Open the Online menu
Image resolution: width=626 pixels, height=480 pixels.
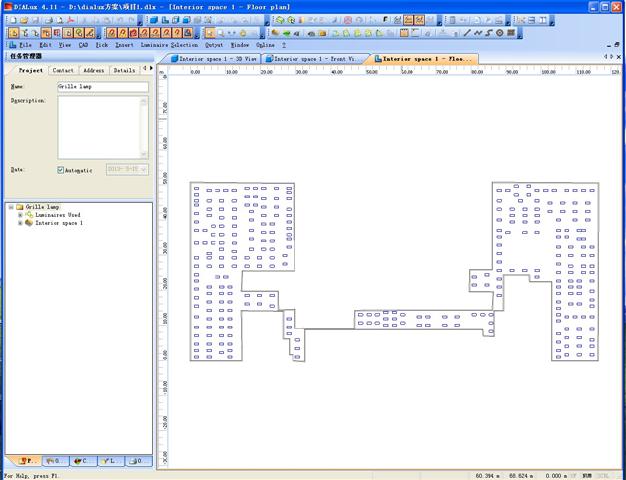pyautogui.click(x=265, y=45)
